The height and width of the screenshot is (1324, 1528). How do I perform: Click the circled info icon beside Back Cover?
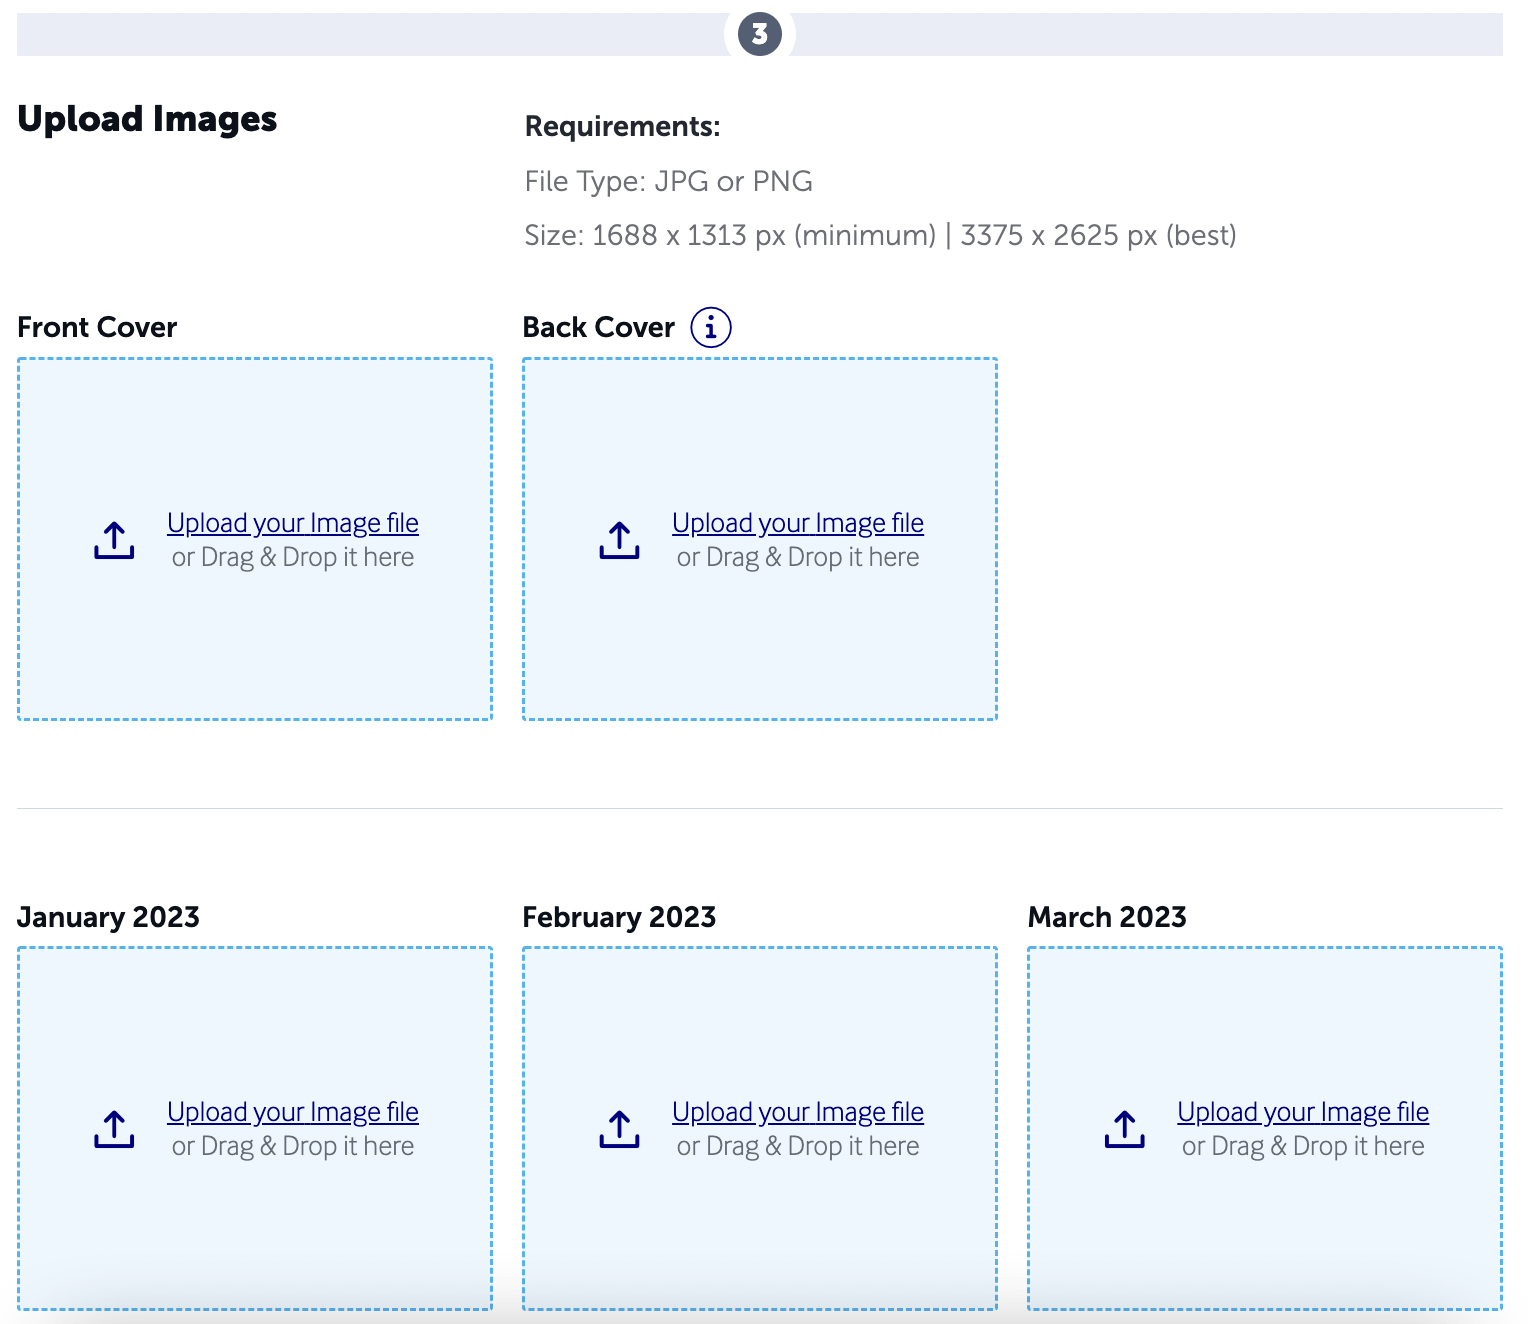pos(710,326)
